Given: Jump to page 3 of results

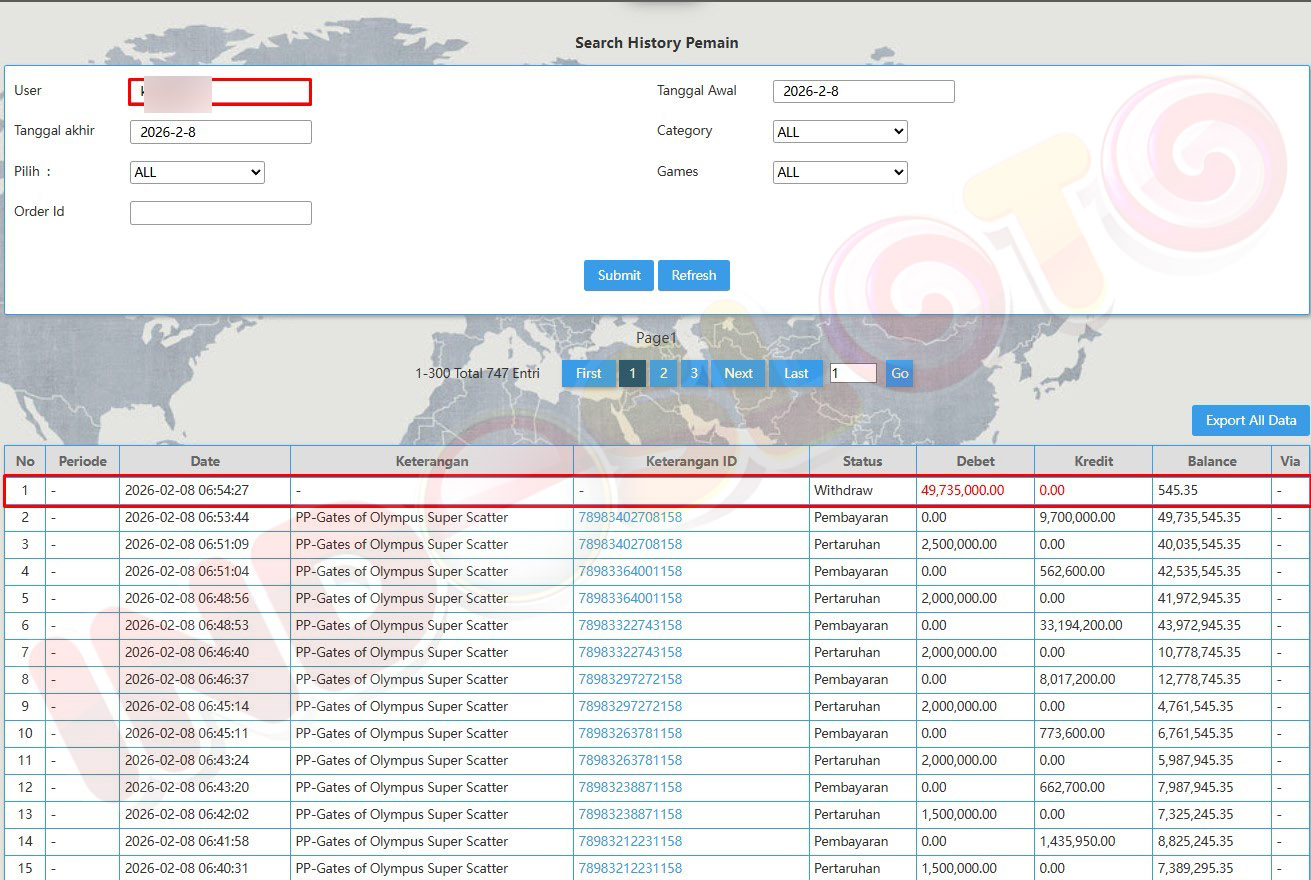Looking at the screenshot, I should (x=694, y=374).
